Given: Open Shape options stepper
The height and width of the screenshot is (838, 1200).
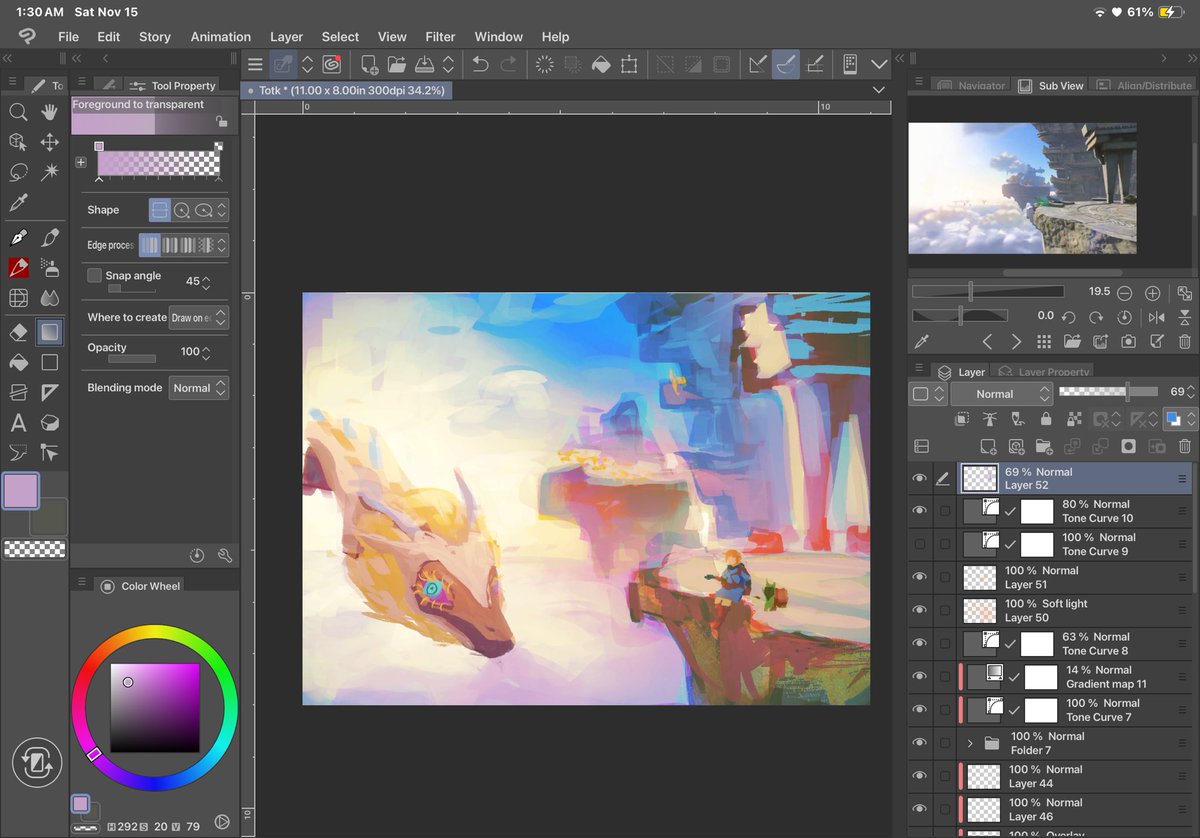Looking at the screenshot, I should [222, 210].
